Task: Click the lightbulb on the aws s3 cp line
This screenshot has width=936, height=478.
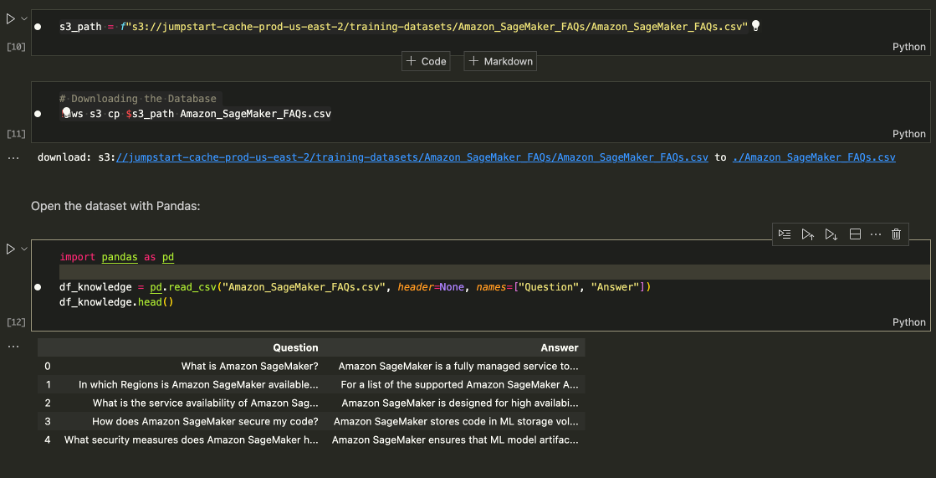Action: 66,112
